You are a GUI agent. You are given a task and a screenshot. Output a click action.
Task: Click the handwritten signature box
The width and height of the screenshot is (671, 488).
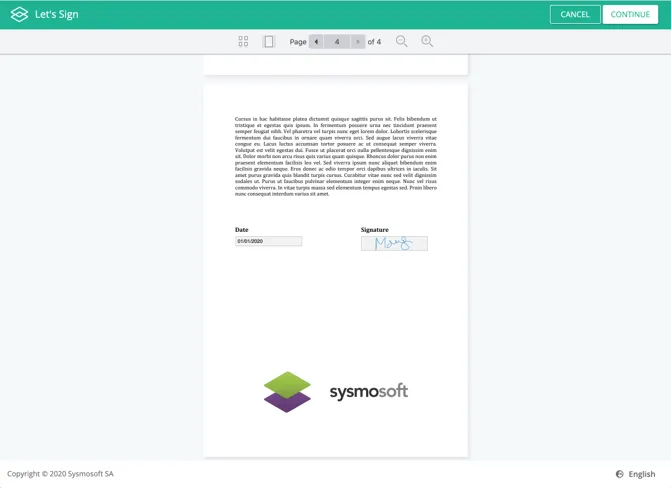(394, 243)
